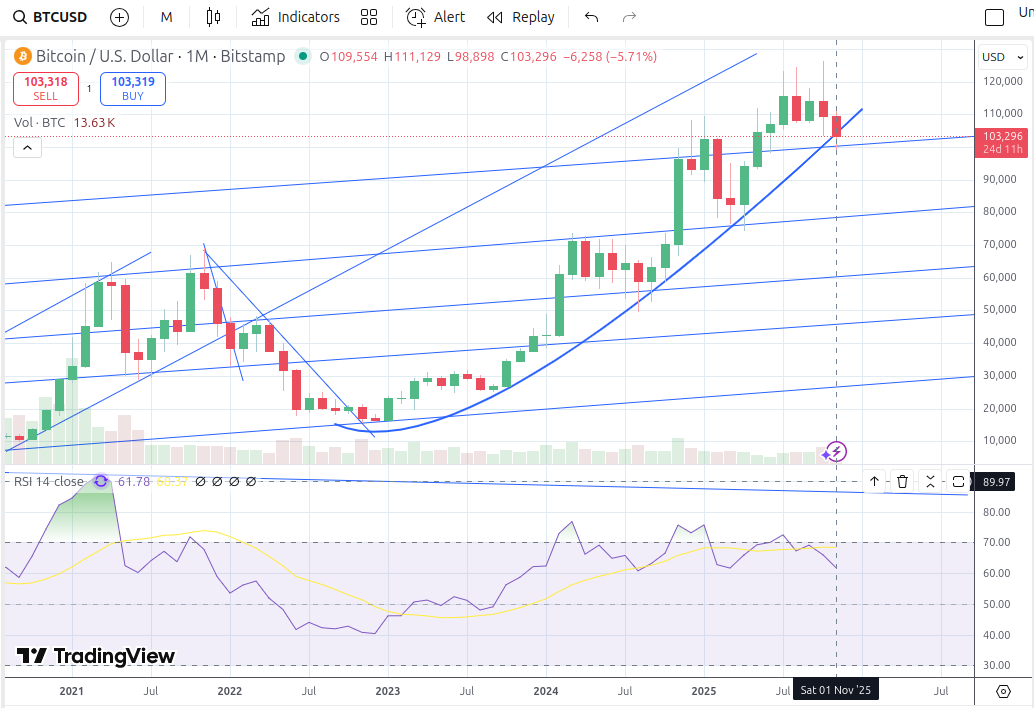Click the 2025 label on time axis
1034x708 pixels.
pyautogui.click(x=704, y=691)
